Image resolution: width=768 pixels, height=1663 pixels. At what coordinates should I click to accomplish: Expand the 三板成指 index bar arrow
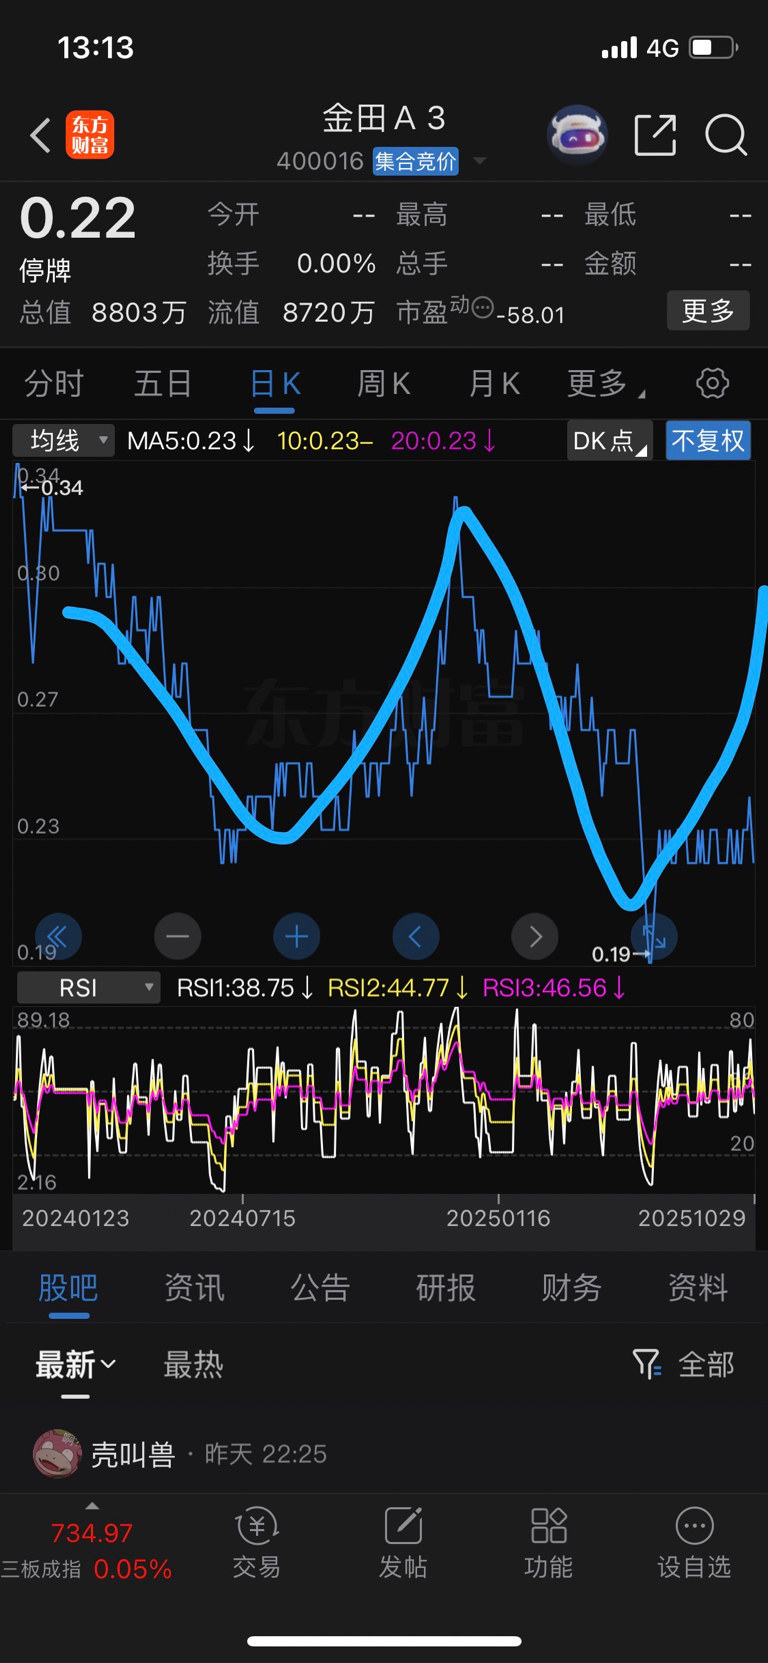(x=92, y=1506)
